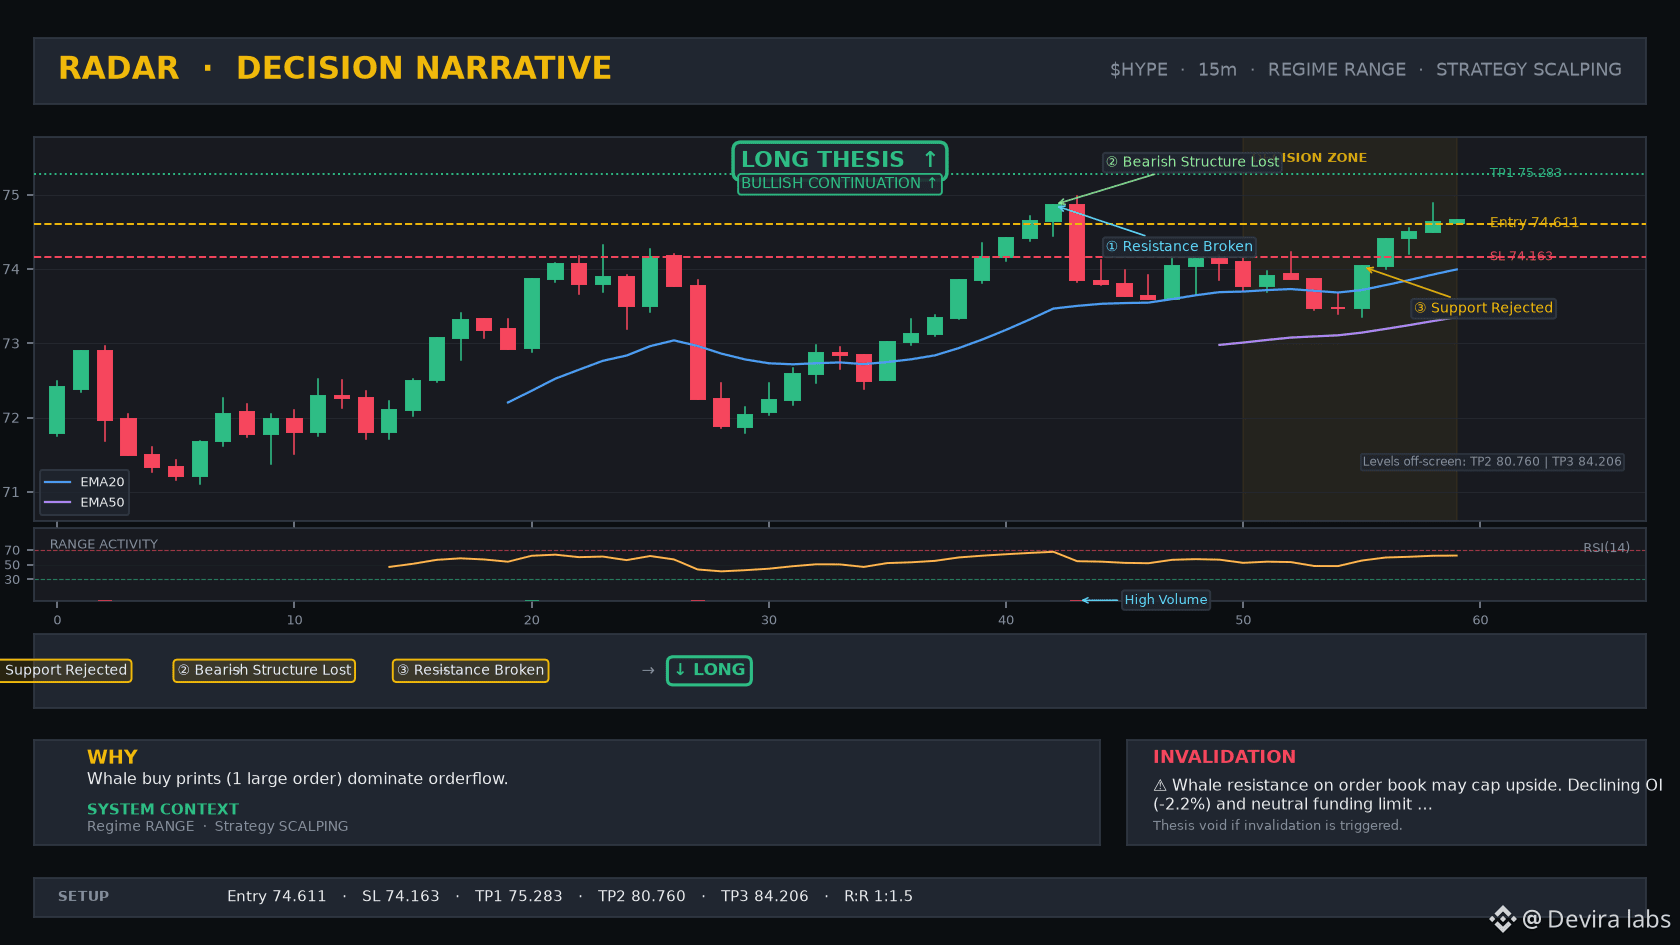Viewport: 1680px width, 945px height.
Task: Click the Levels off-screen TP2 TP3 note
Action: pyautogui.click(x=1492, y=462)
